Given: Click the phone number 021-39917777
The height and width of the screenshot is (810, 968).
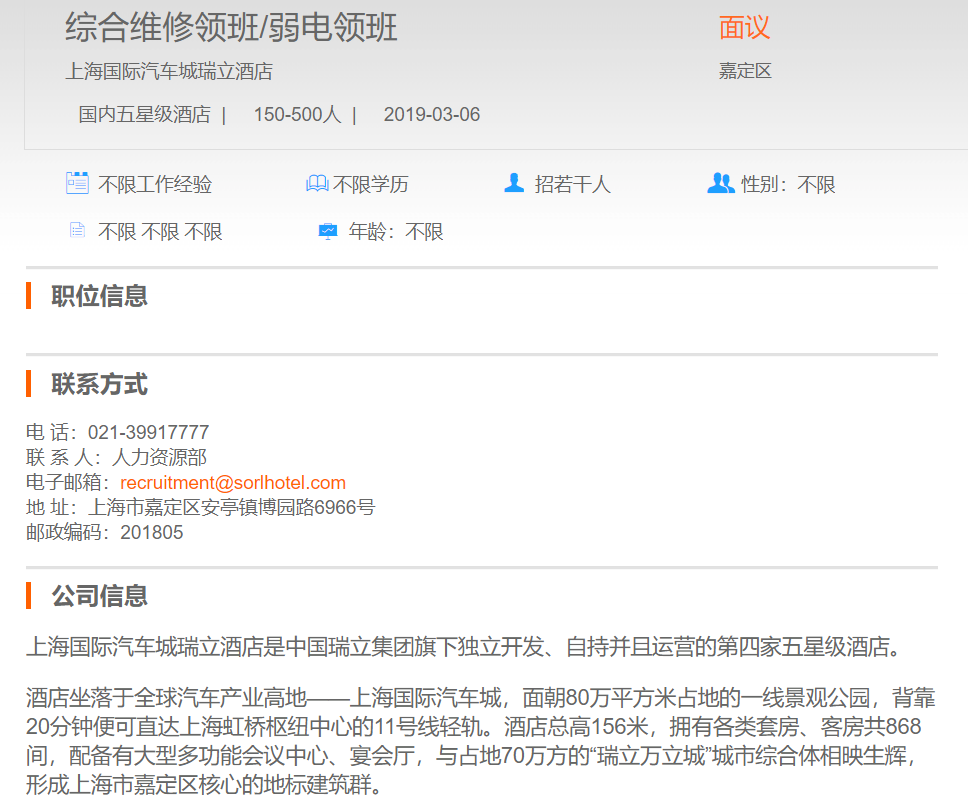Looking at the screenshot, I should pyautogui.click(x=149, y=433).
